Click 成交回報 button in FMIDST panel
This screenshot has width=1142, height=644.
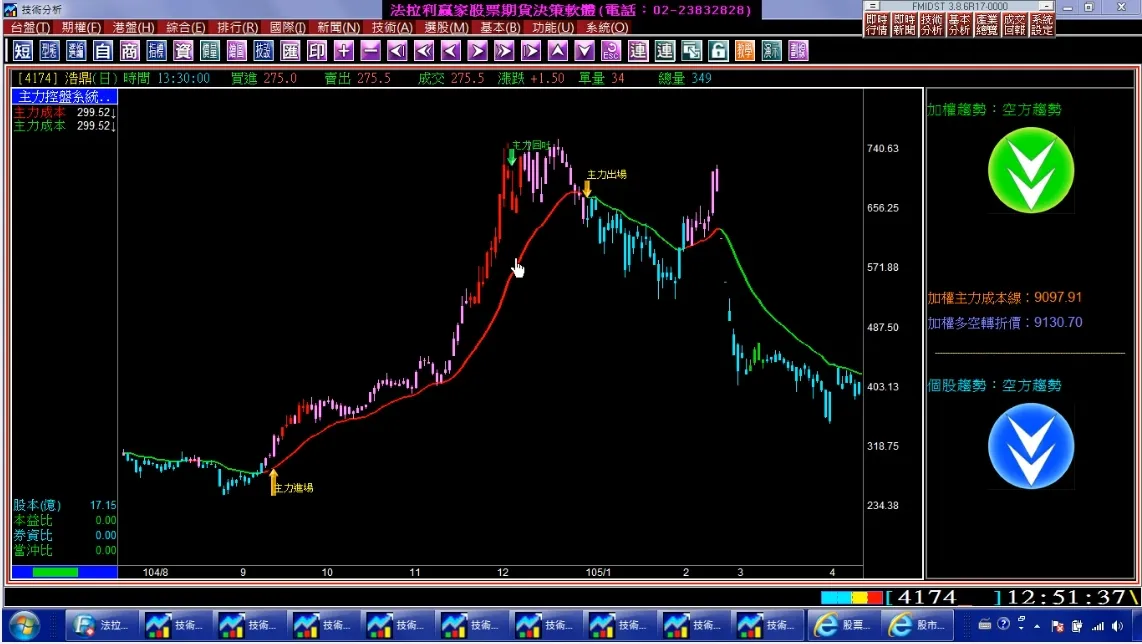[x=1015, y=25]
